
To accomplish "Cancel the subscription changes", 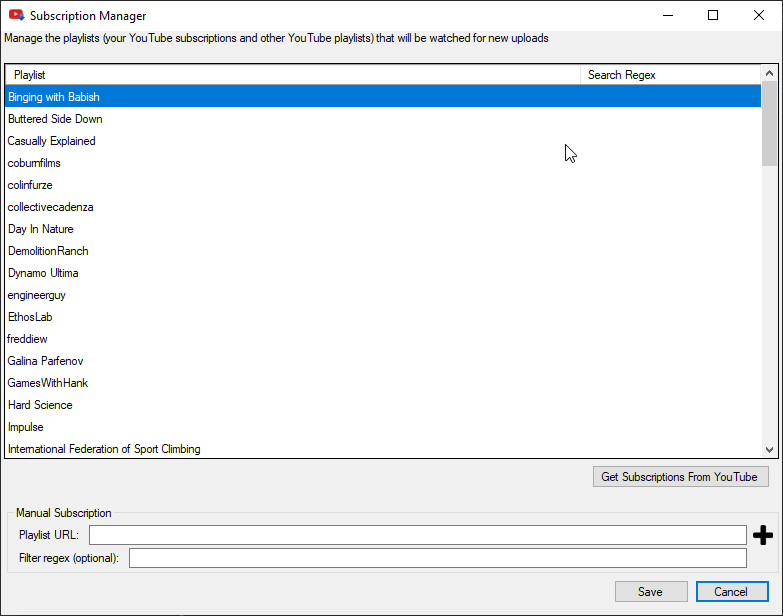I will point(732,592).
